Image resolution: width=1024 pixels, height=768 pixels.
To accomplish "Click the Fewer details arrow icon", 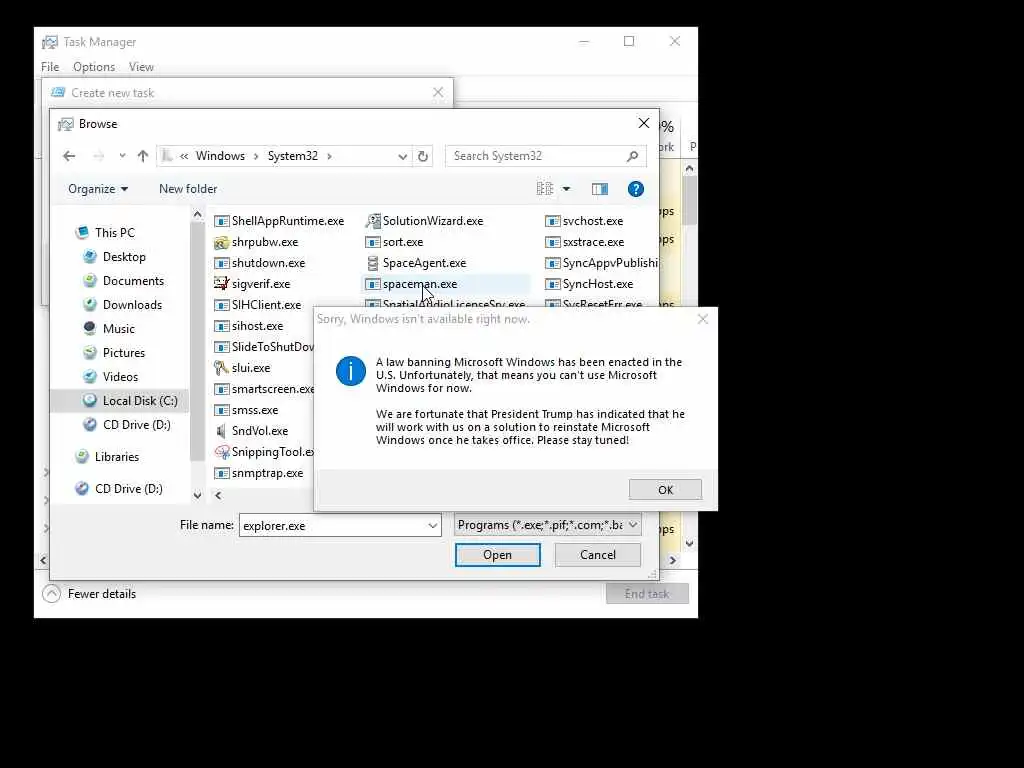I will (x=52, y=594).
